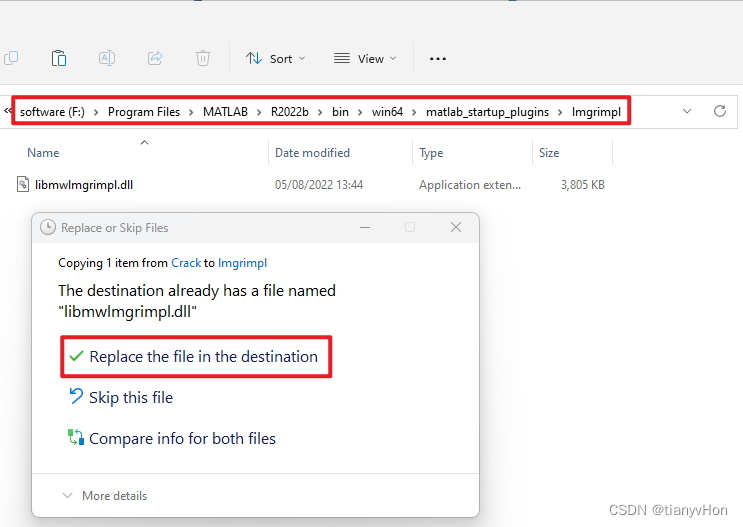Open the View dropdown menu
Image resolution: width=743 pixels, height=527 pixels.
coord(365,59)
